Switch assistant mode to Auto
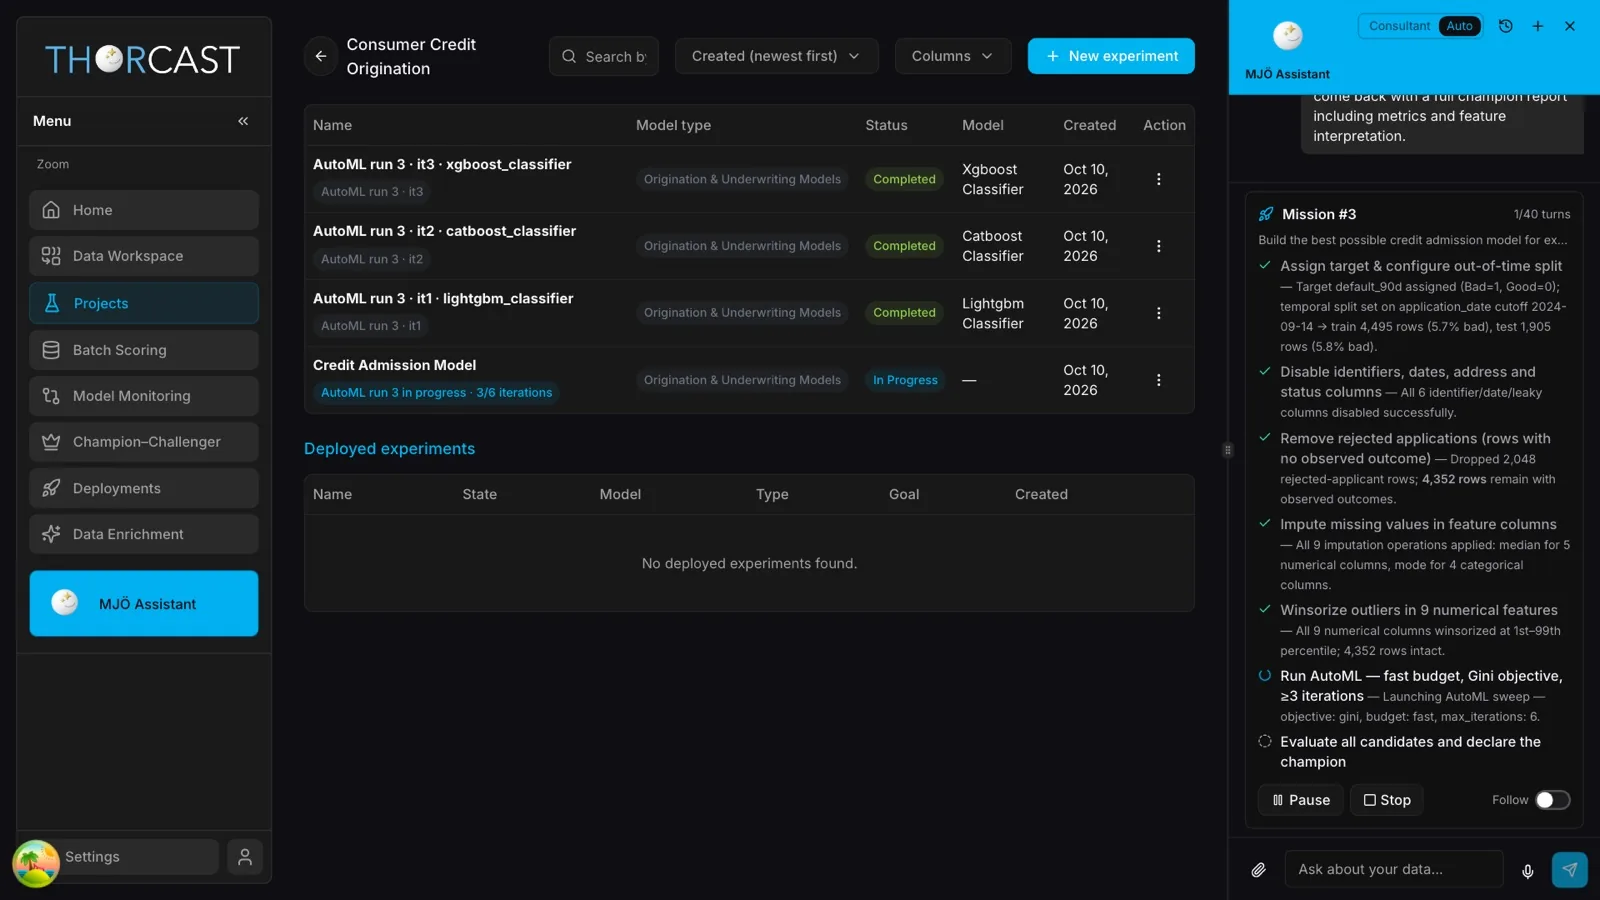 point(1460,26)
